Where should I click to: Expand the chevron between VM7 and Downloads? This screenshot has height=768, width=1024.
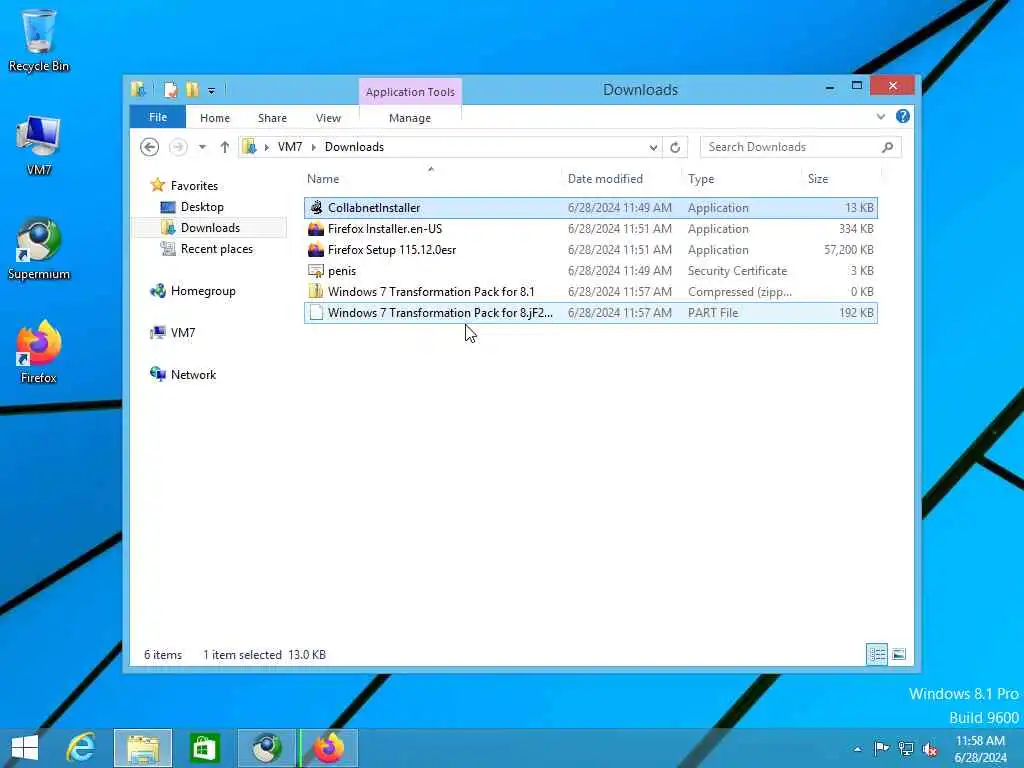(x=313, y=147)
